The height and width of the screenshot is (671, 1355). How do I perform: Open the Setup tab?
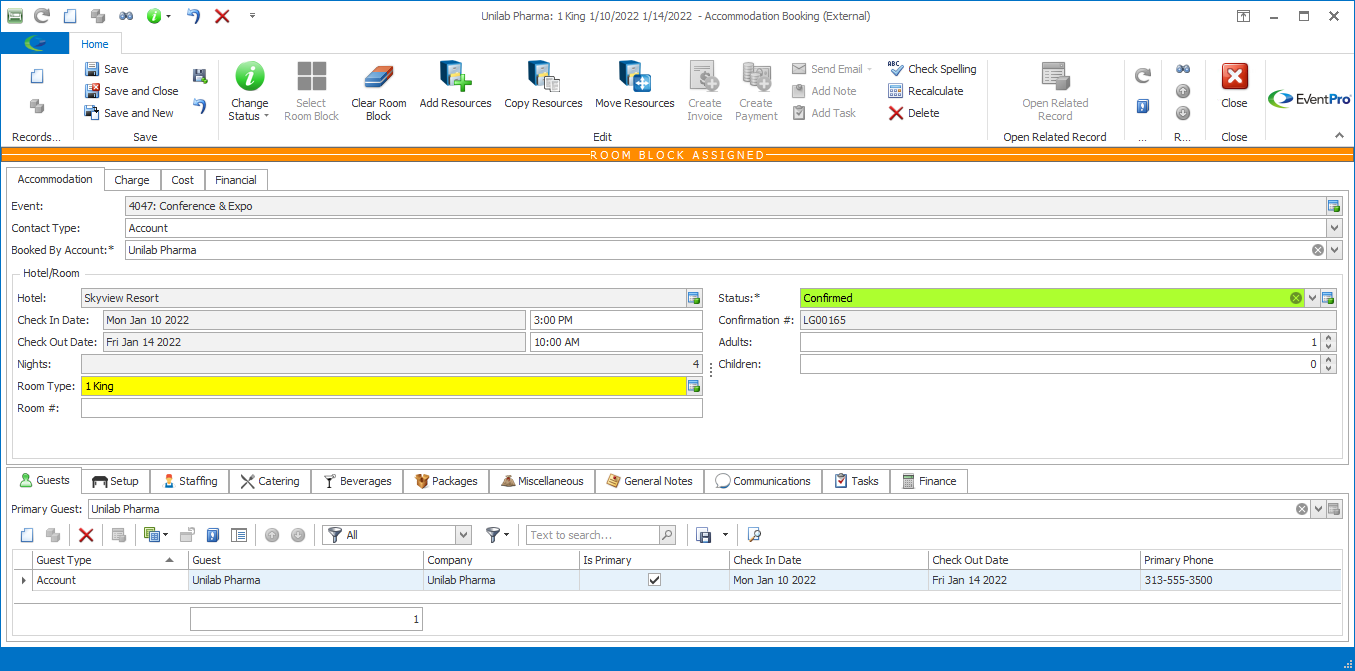click(x=115, y=481)
